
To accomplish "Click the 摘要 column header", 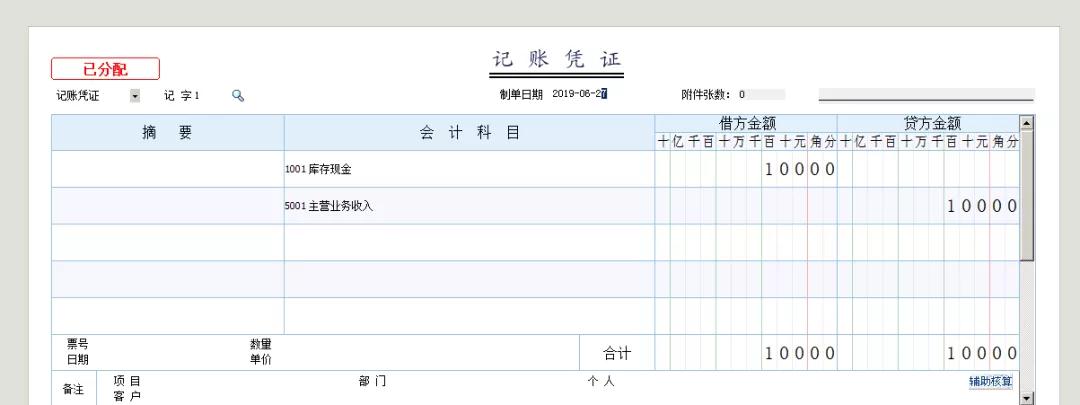I will click(x=167, y=132).
